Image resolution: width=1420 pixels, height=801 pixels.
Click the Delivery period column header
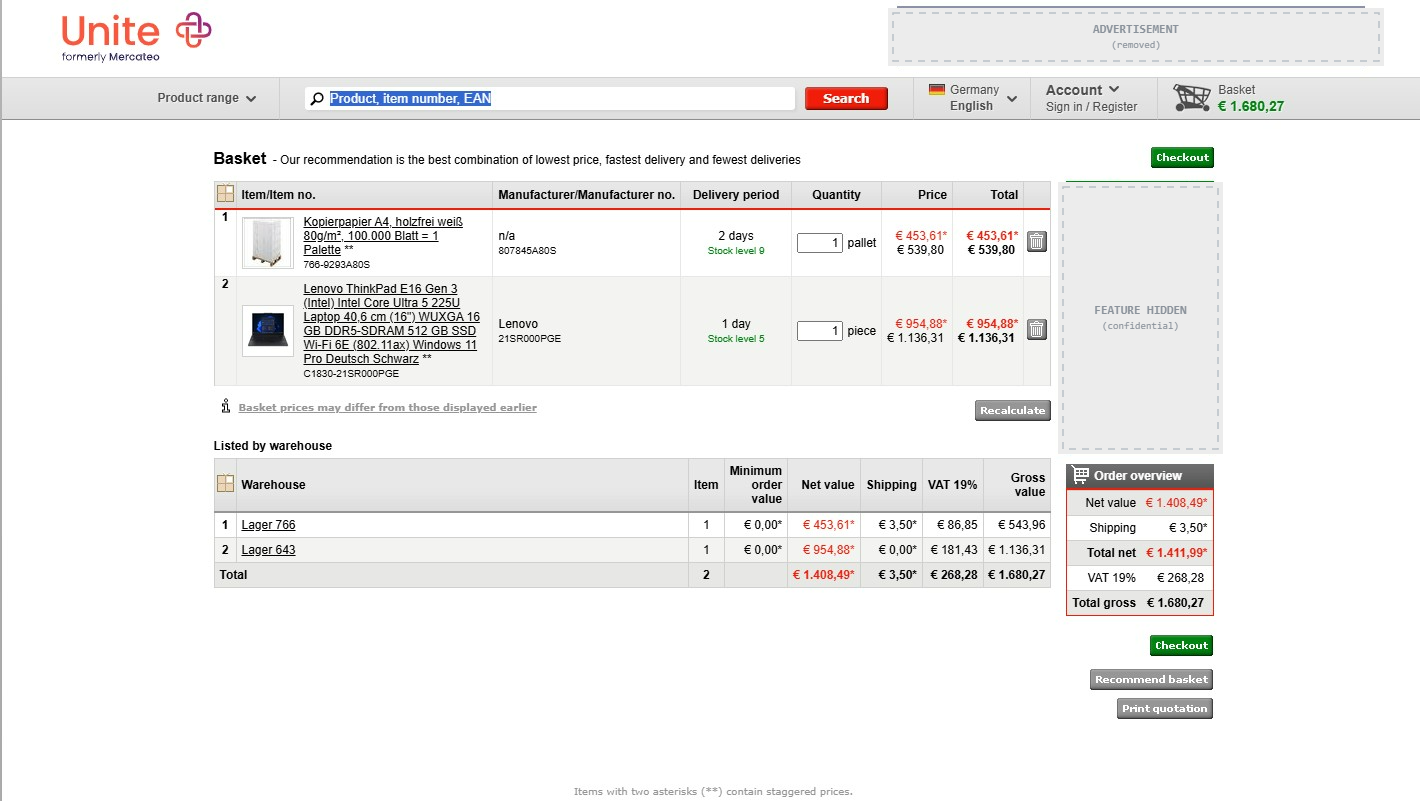click(x=736, y=195)
